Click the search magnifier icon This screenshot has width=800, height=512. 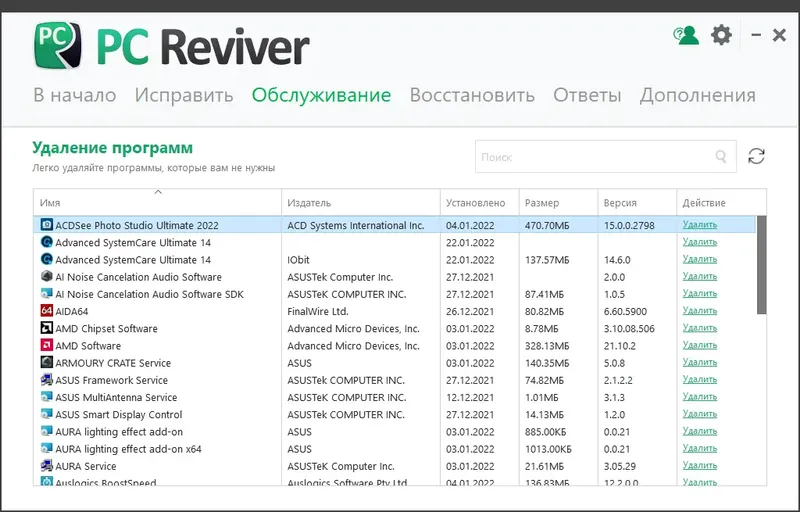[720, 156]
